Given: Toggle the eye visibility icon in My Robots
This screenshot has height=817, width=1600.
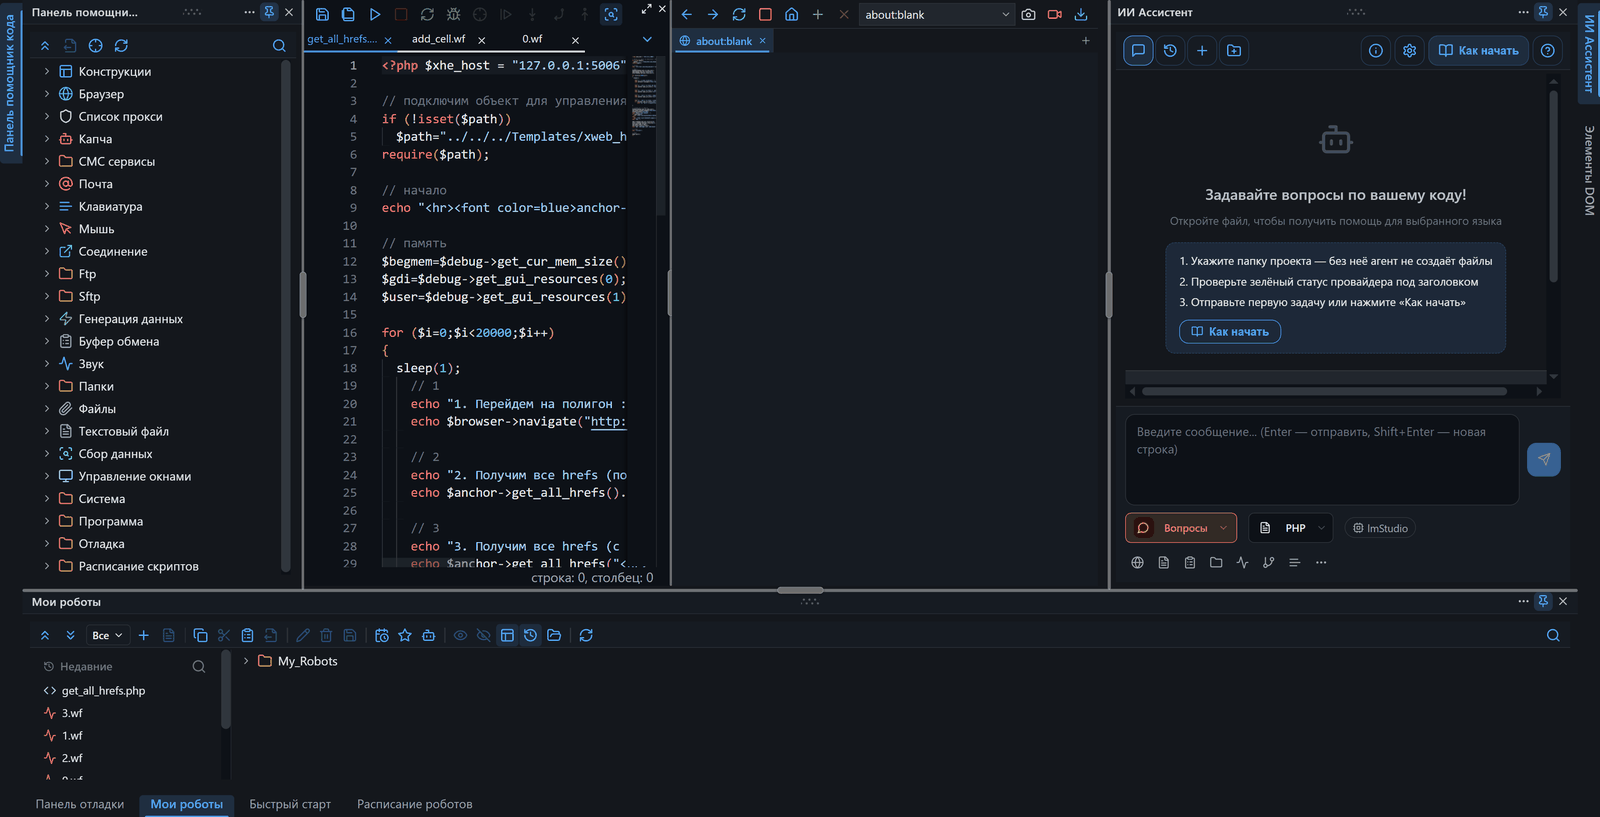Looking at the screenshot, I should 460,635.
